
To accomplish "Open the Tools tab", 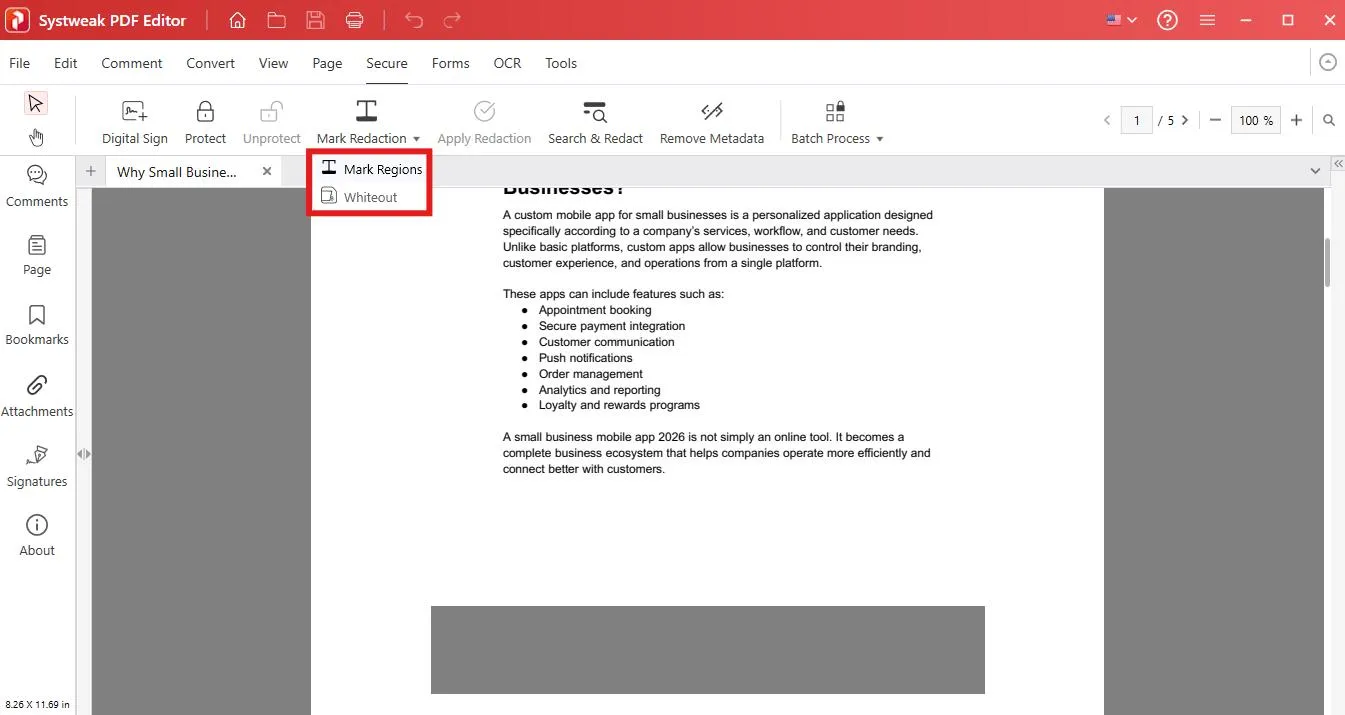I will [x=561, y=63].
